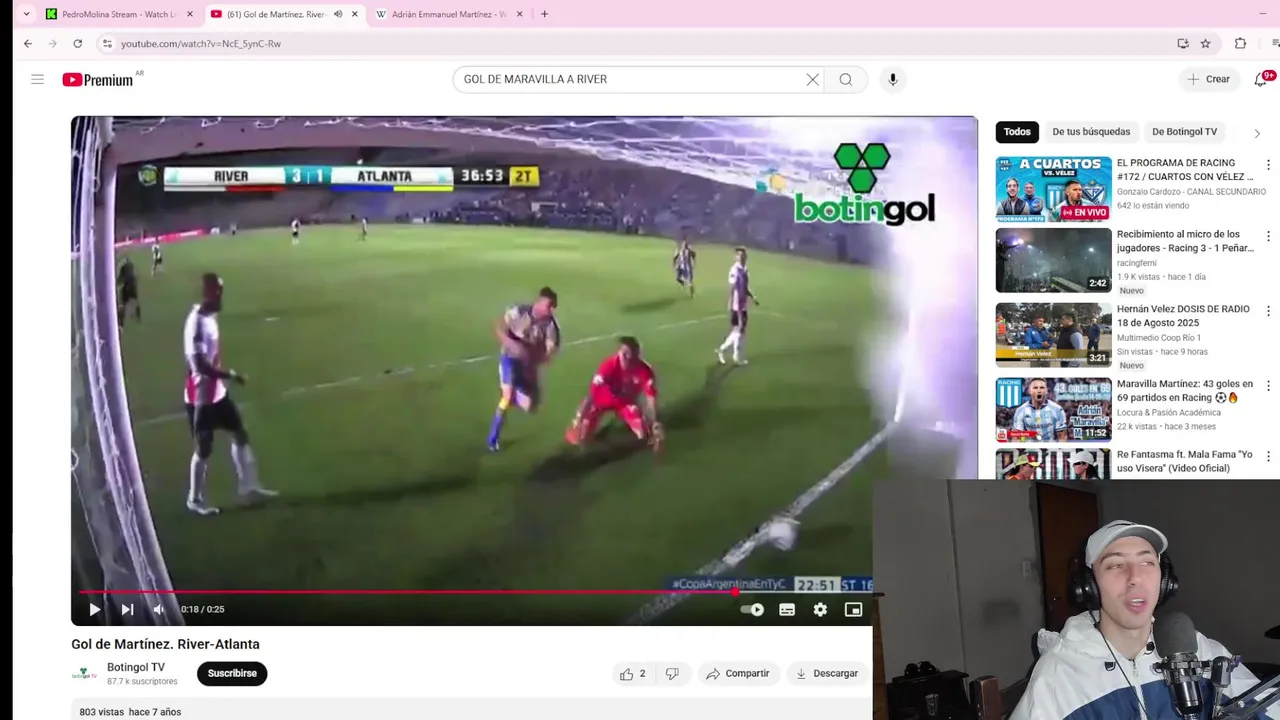Clear the search query with the X

tap(812, 79)
